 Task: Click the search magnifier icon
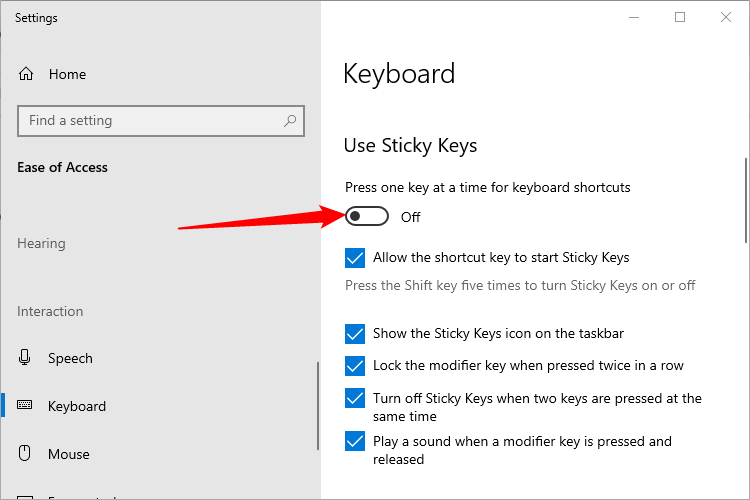[x=290, y=121]
